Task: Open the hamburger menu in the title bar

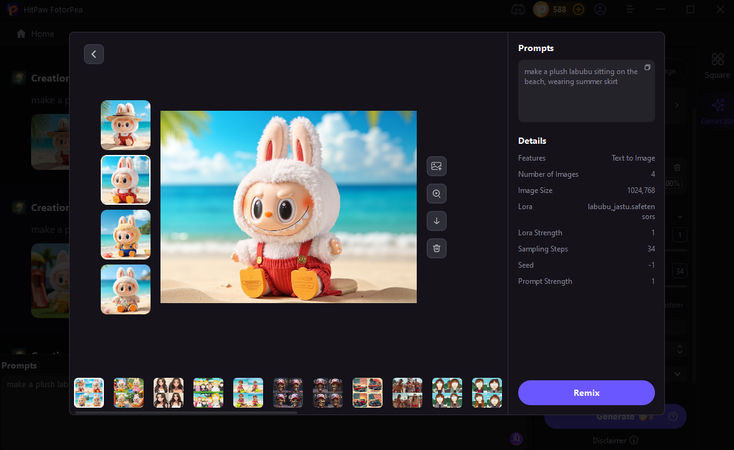Action: [630, 9]
